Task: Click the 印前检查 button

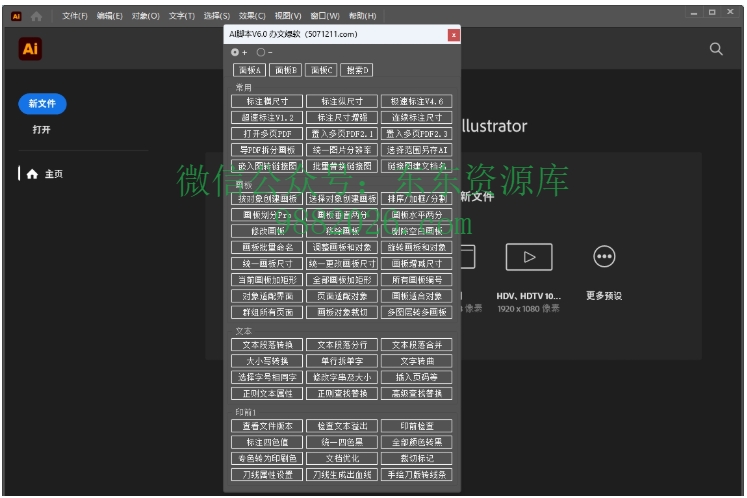Action: 416,426
